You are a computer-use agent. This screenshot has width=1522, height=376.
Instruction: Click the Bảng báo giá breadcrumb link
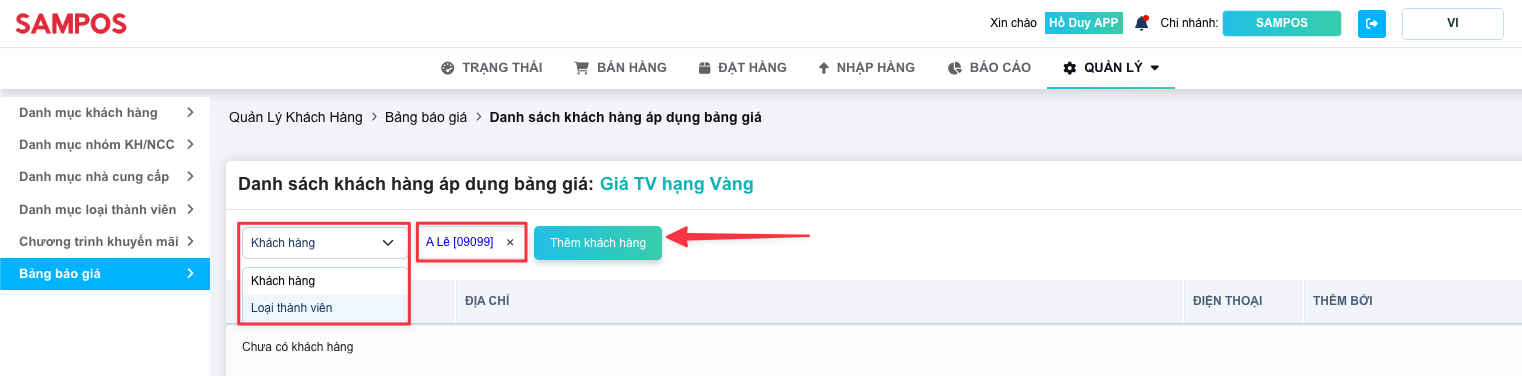[x=426, y=118]
